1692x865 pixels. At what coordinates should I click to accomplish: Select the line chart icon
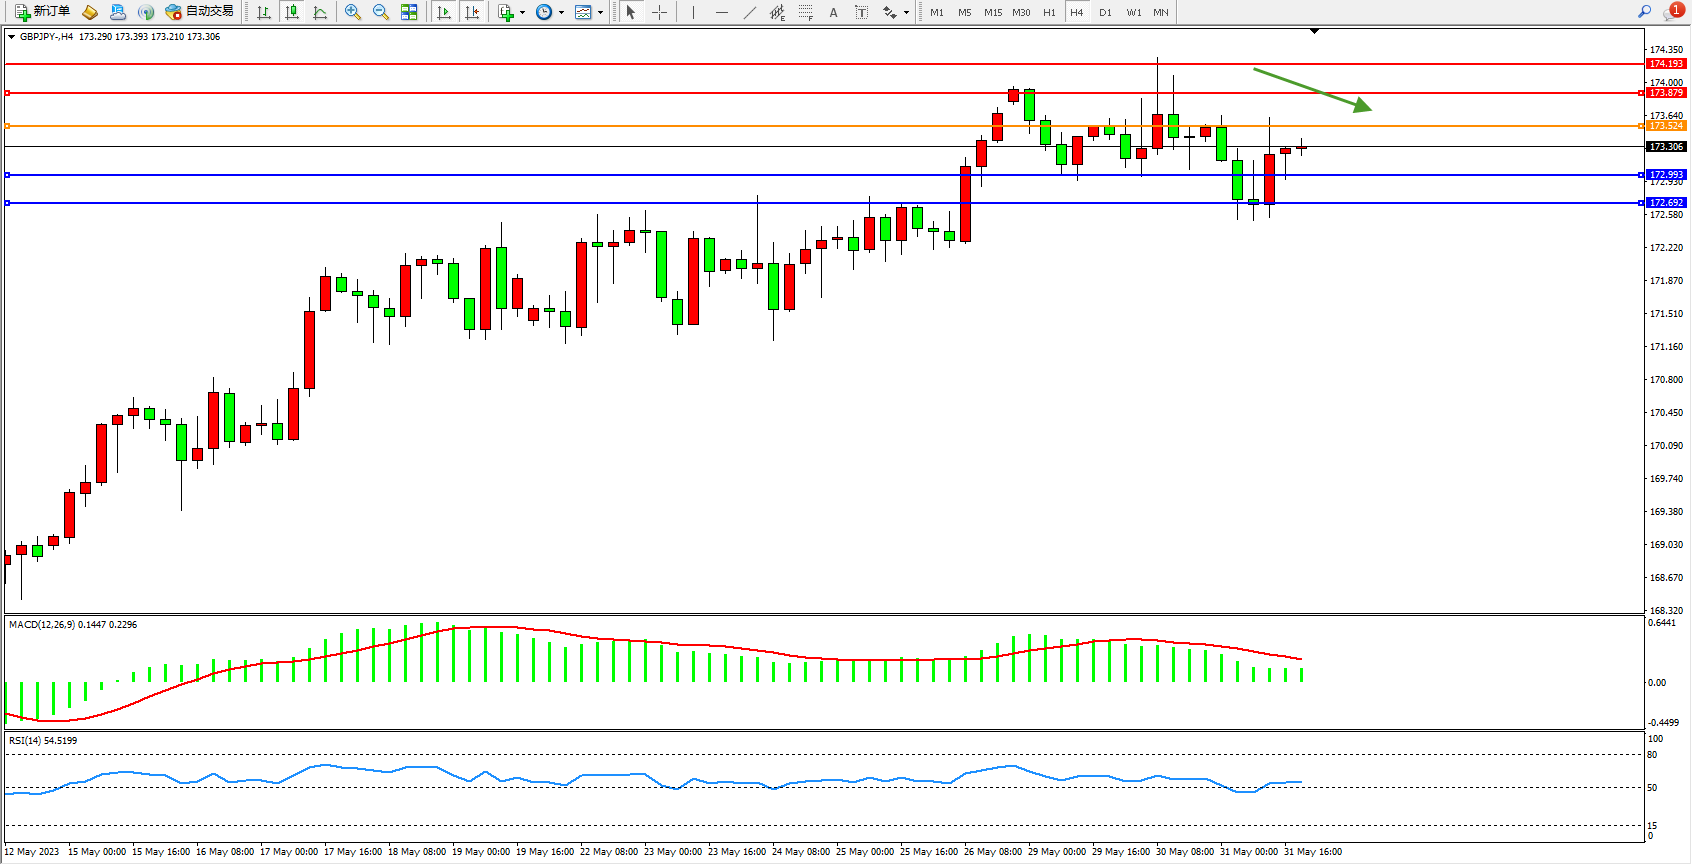coord(320,12)
